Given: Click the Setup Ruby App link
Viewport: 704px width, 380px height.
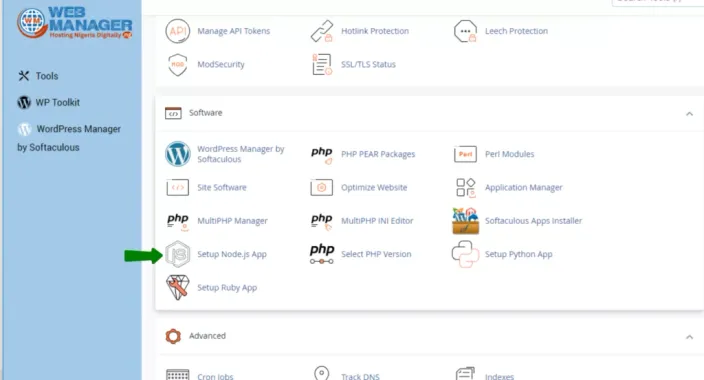Looking at the screenshot, I should (x=227, y=287).
